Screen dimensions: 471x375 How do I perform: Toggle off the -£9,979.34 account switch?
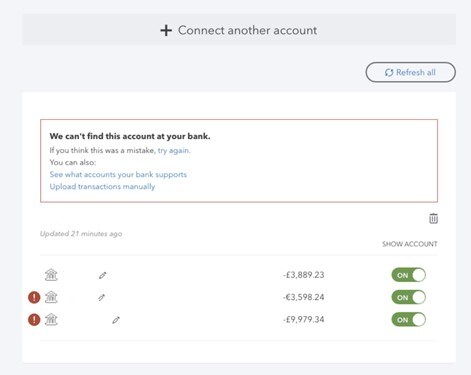[409, 320]
